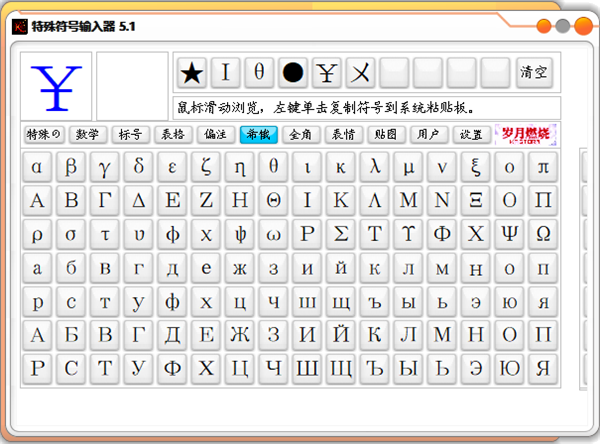Click the uppercase Greek Sigma Σ key
Viewport: 600px width, 444px height.
pos(341,234)
